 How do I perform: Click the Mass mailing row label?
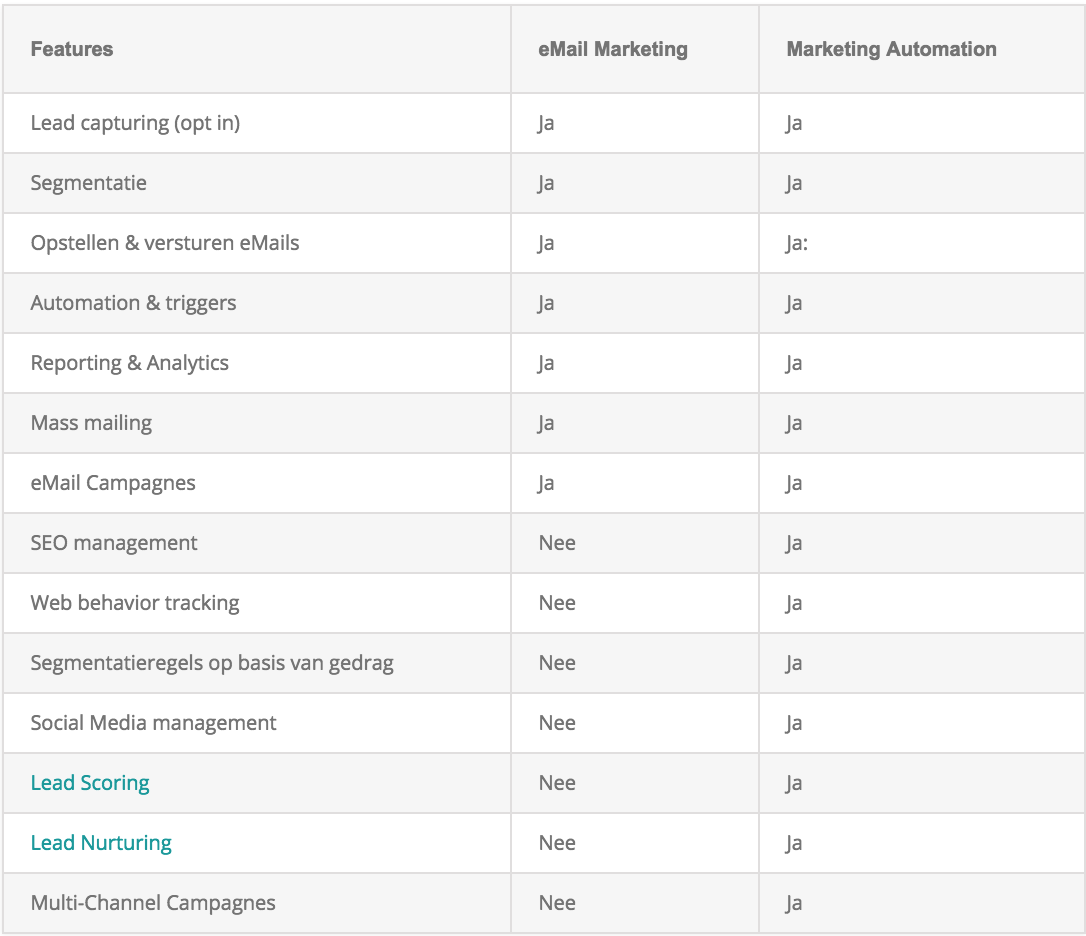(x=91, y=423)
